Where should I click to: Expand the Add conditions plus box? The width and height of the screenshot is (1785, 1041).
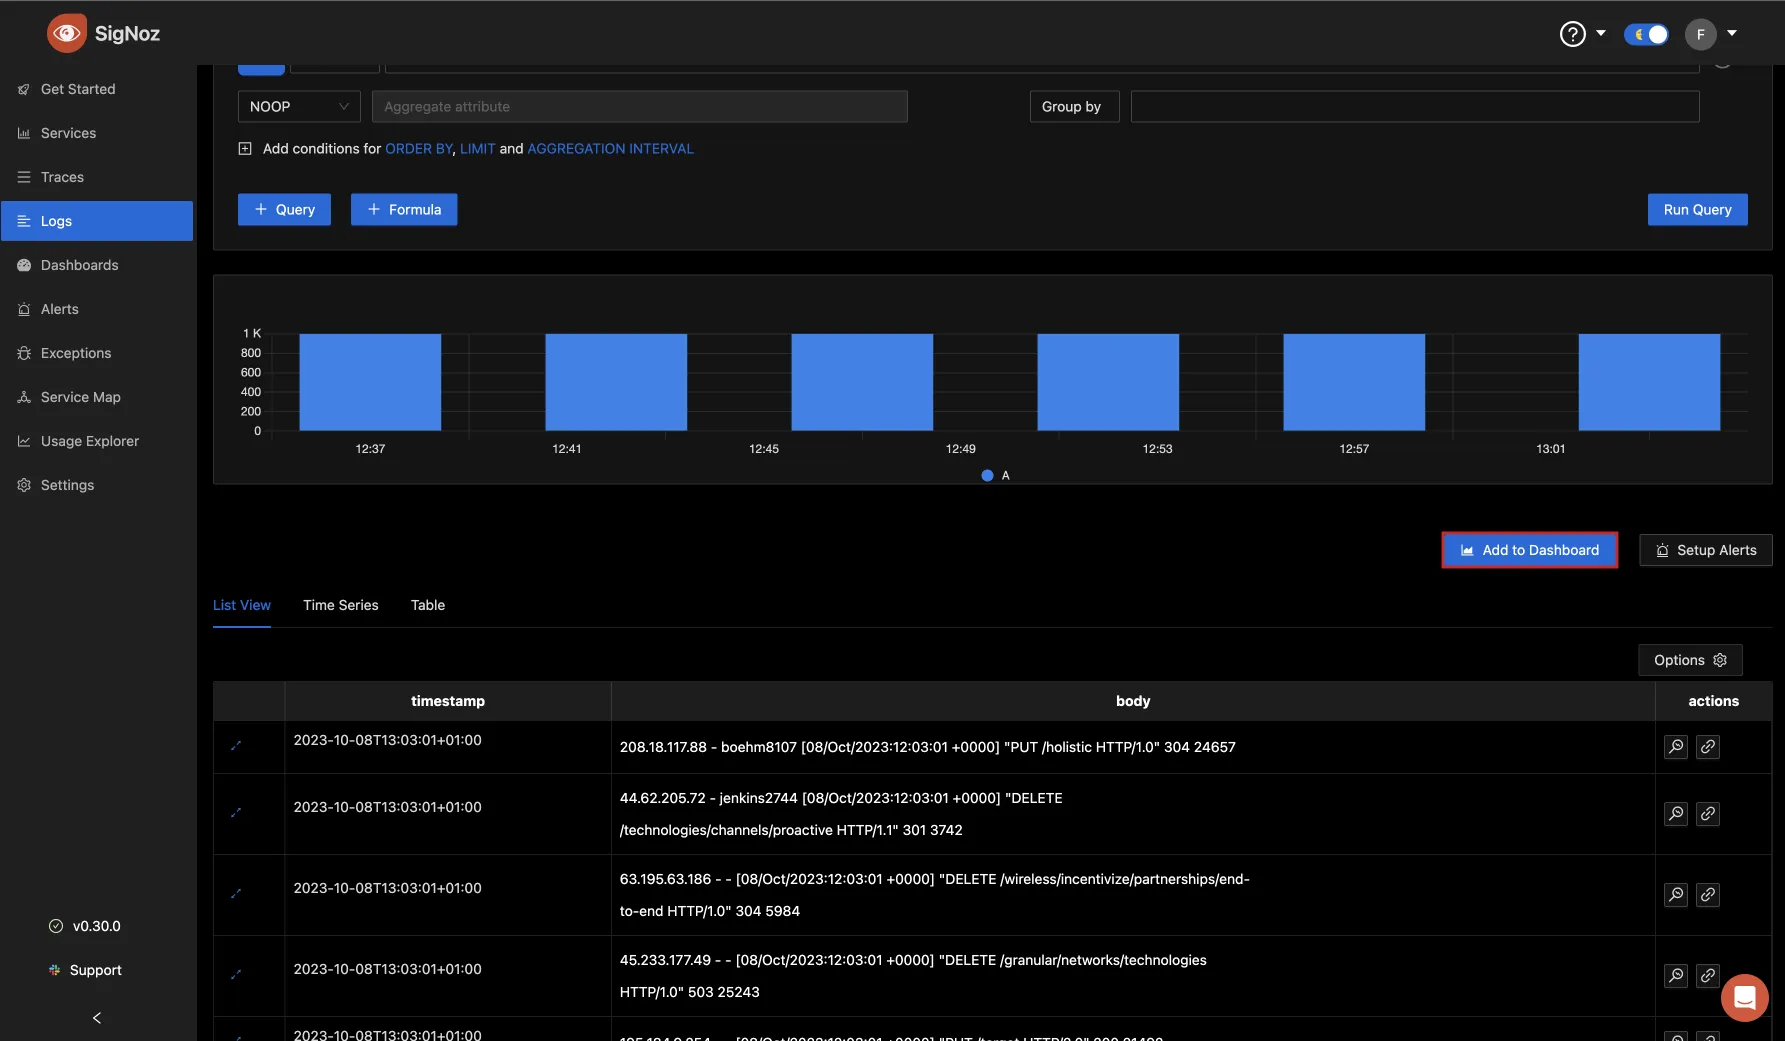tap(245, 149)
